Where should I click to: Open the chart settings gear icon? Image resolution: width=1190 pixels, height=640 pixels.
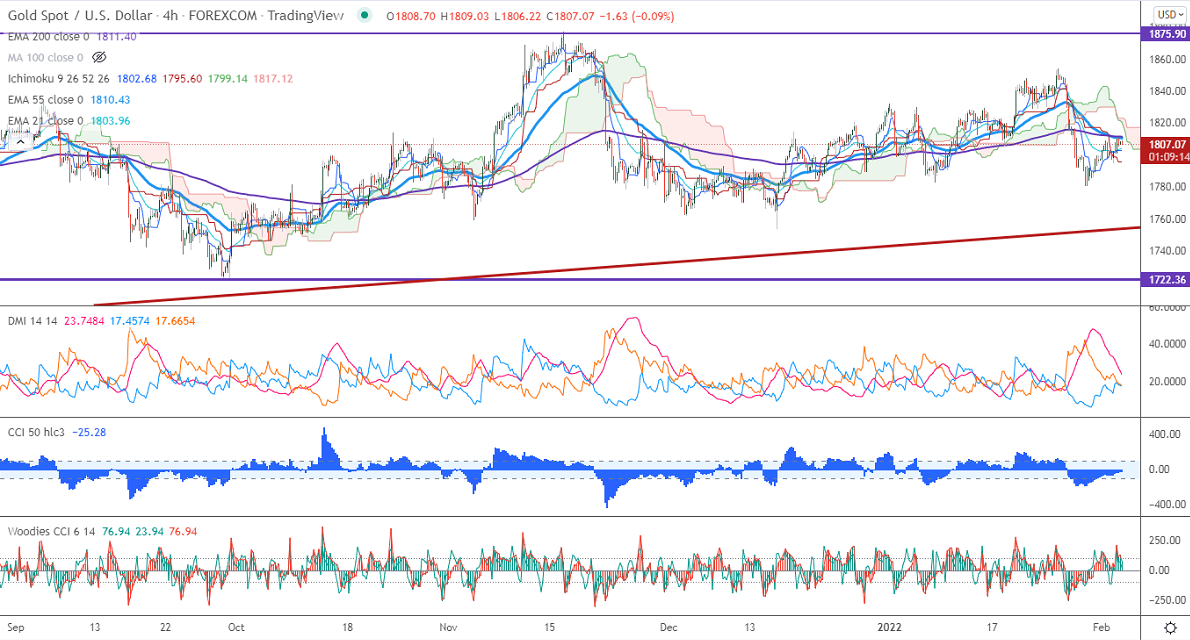pos(1170,628)
